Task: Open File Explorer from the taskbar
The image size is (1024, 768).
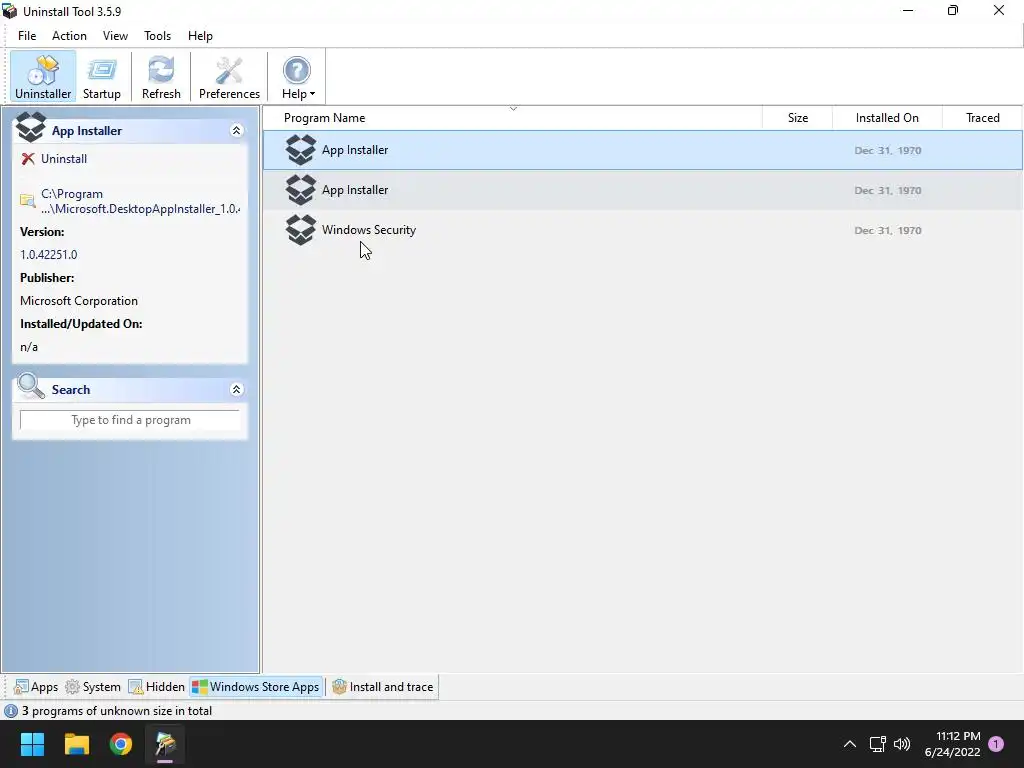Action: (x=76, y=744)
